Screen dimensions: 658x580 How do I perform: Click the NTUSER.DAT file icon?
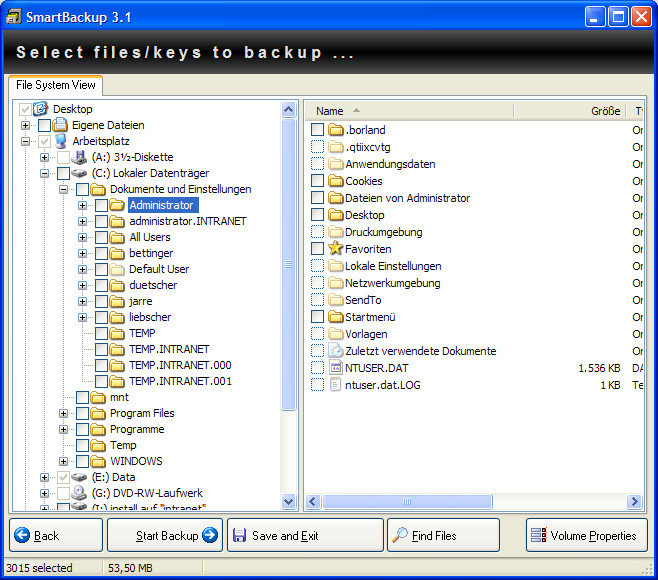pyautogui.click(x=335, y=368)
